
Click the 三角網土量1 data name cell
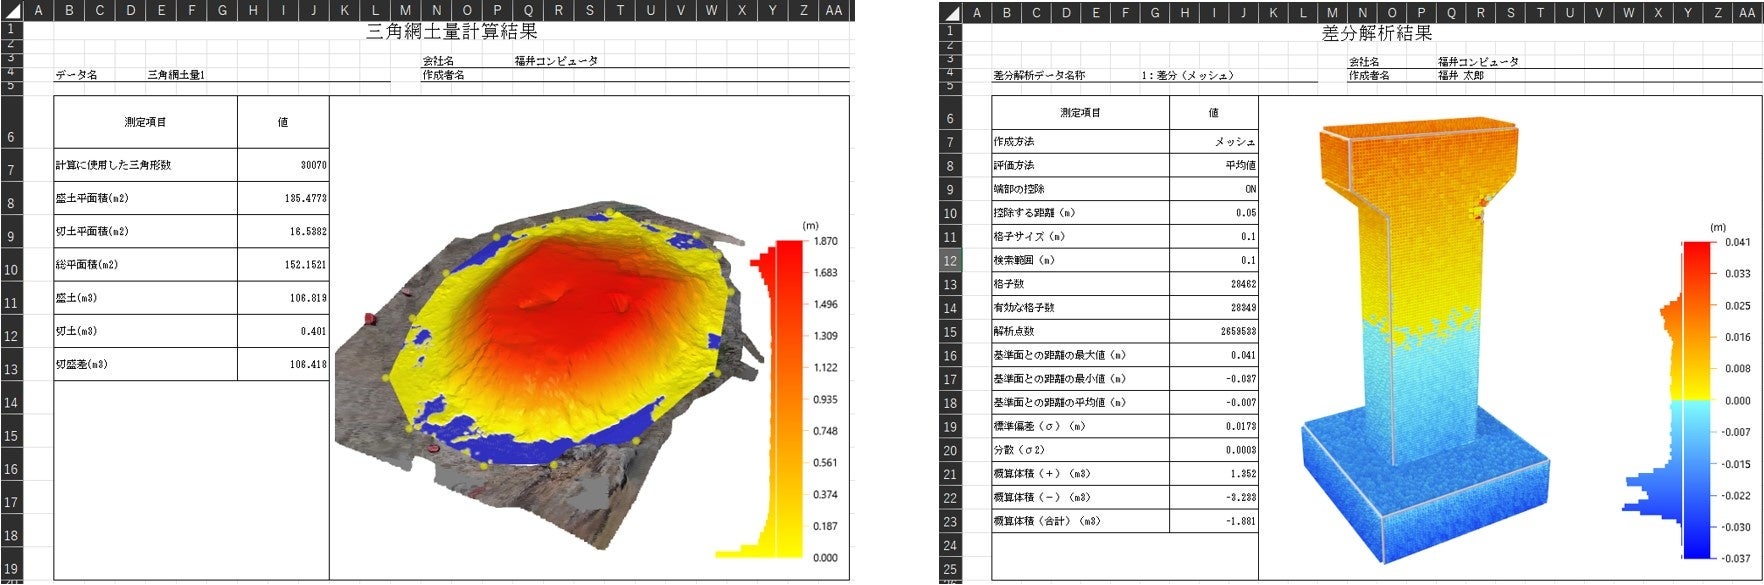176,75
